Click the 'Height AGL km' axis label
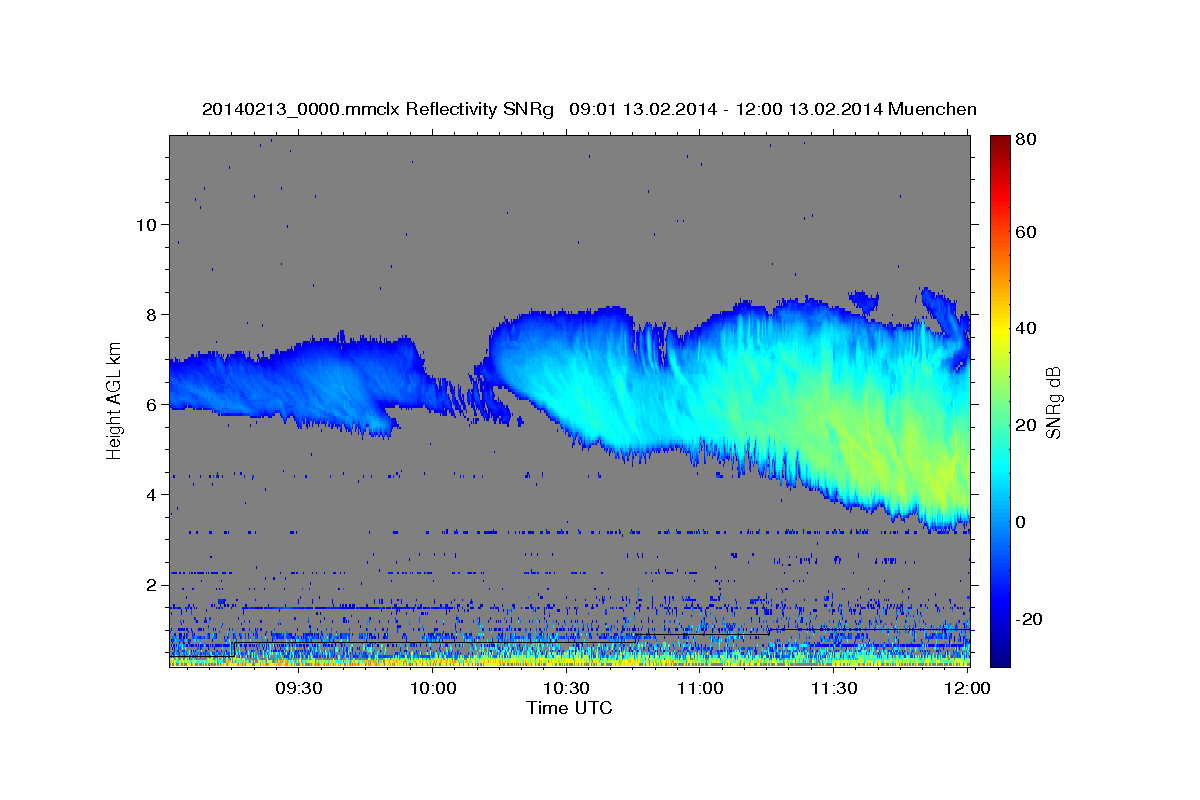The width and height of the screenshot is (1200, 800). (114, 403)
